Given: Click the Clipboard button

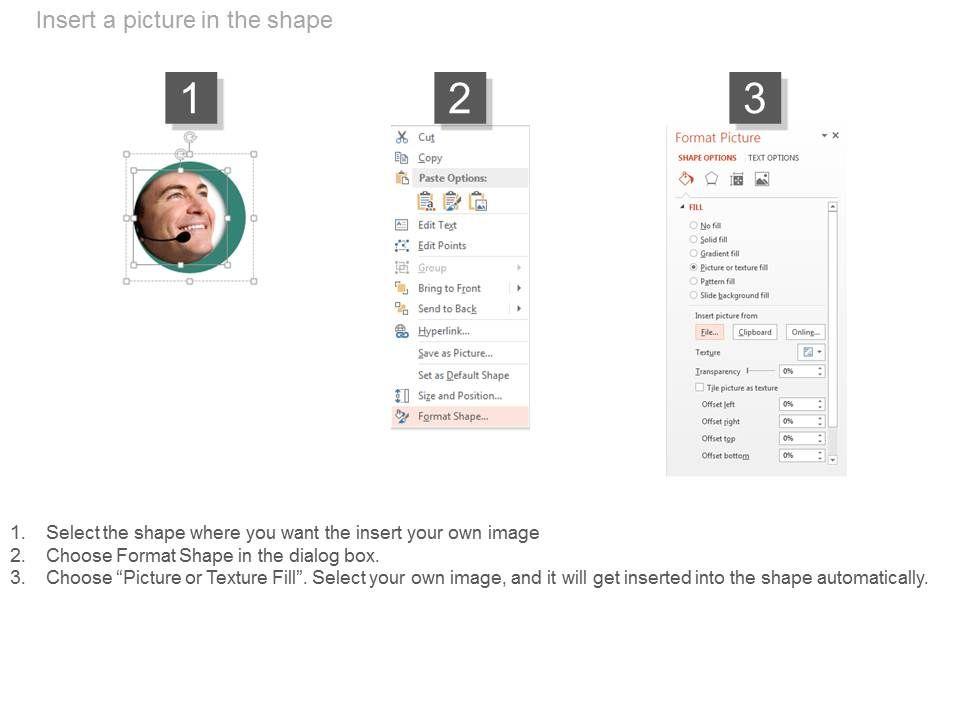Looking at the screenshot, I should [755, 332].
